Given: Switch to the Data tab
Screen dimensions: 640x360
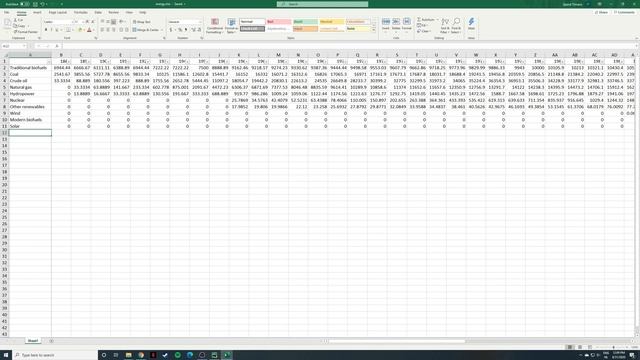Looking at the screenshot, I should [x=98, y=13].
